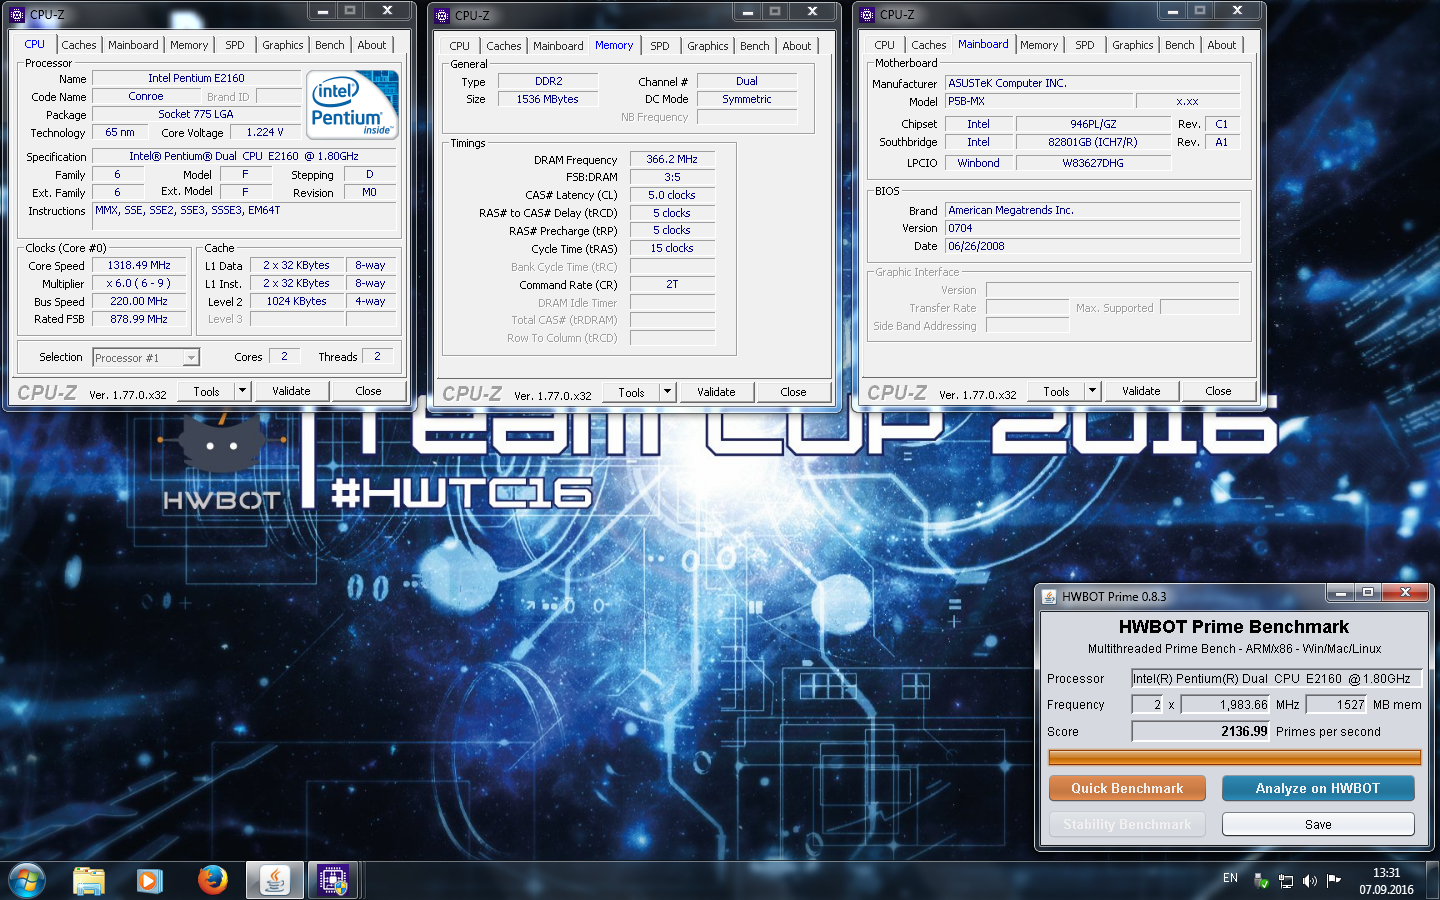
Task: Switch to the Java app in taskbar
Action: point(274,881)
